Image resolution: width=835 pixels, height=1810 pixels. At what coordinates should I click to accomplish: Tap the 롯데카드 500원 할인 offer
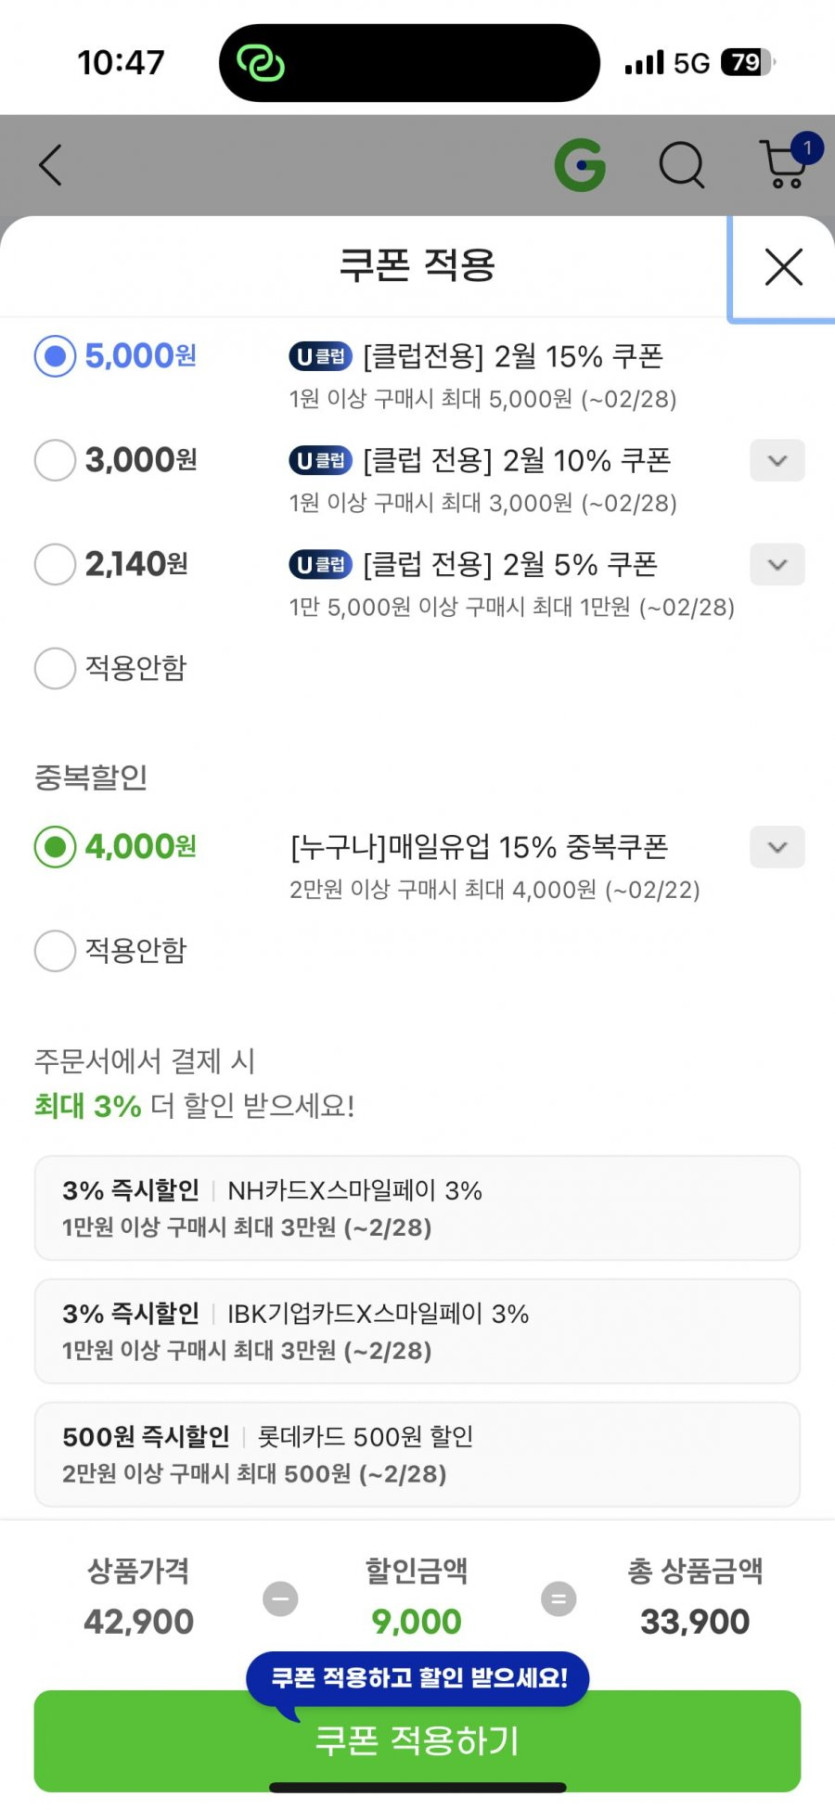click(417, 1454)
